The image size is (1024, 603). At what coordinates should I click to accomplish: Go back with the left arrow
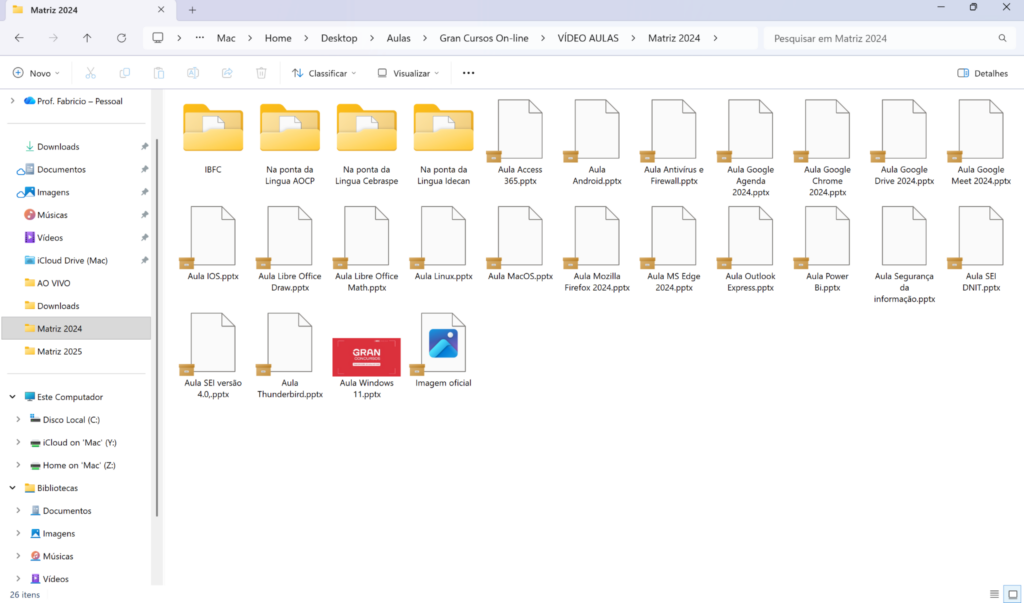pos(19,38)
